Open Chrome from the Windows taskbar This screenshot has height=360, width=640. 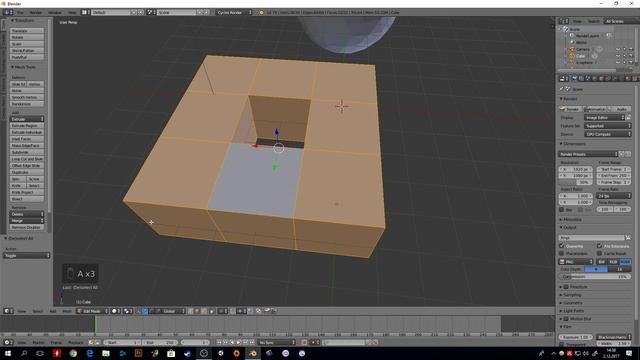73,353
